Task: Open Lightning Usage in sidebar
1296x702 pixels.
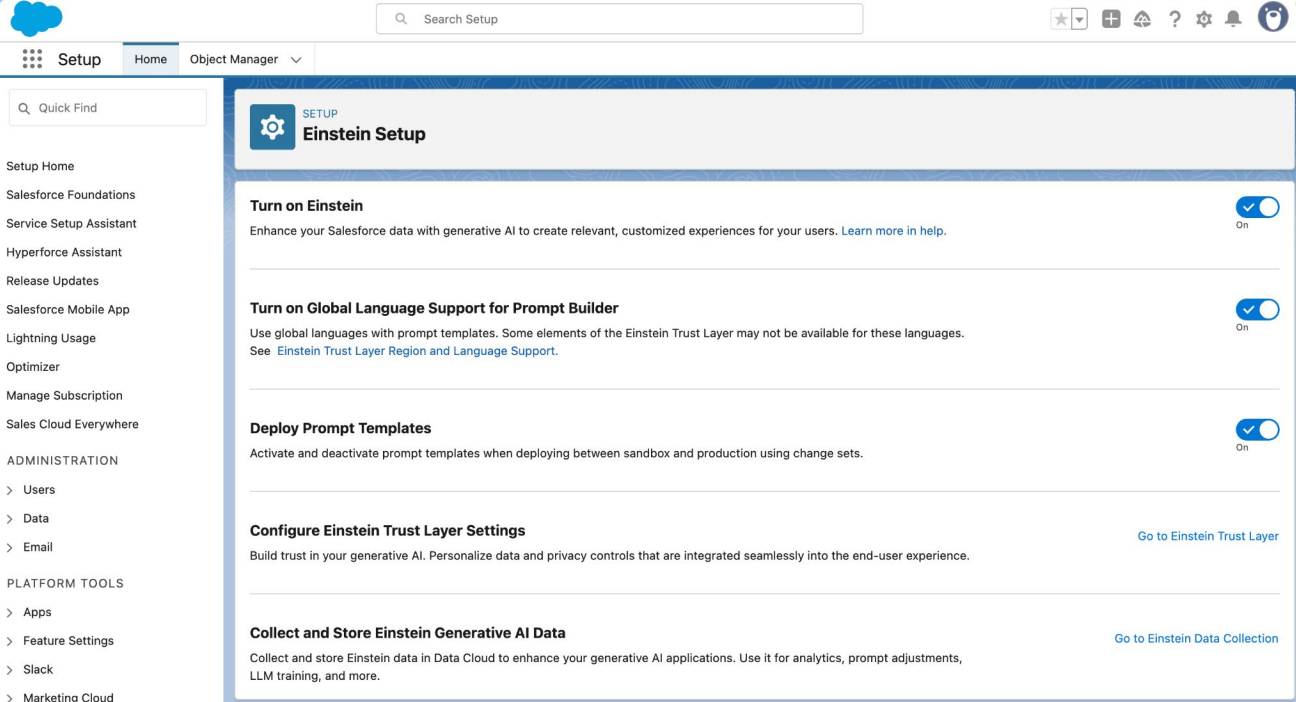Action: pos(51,338)
